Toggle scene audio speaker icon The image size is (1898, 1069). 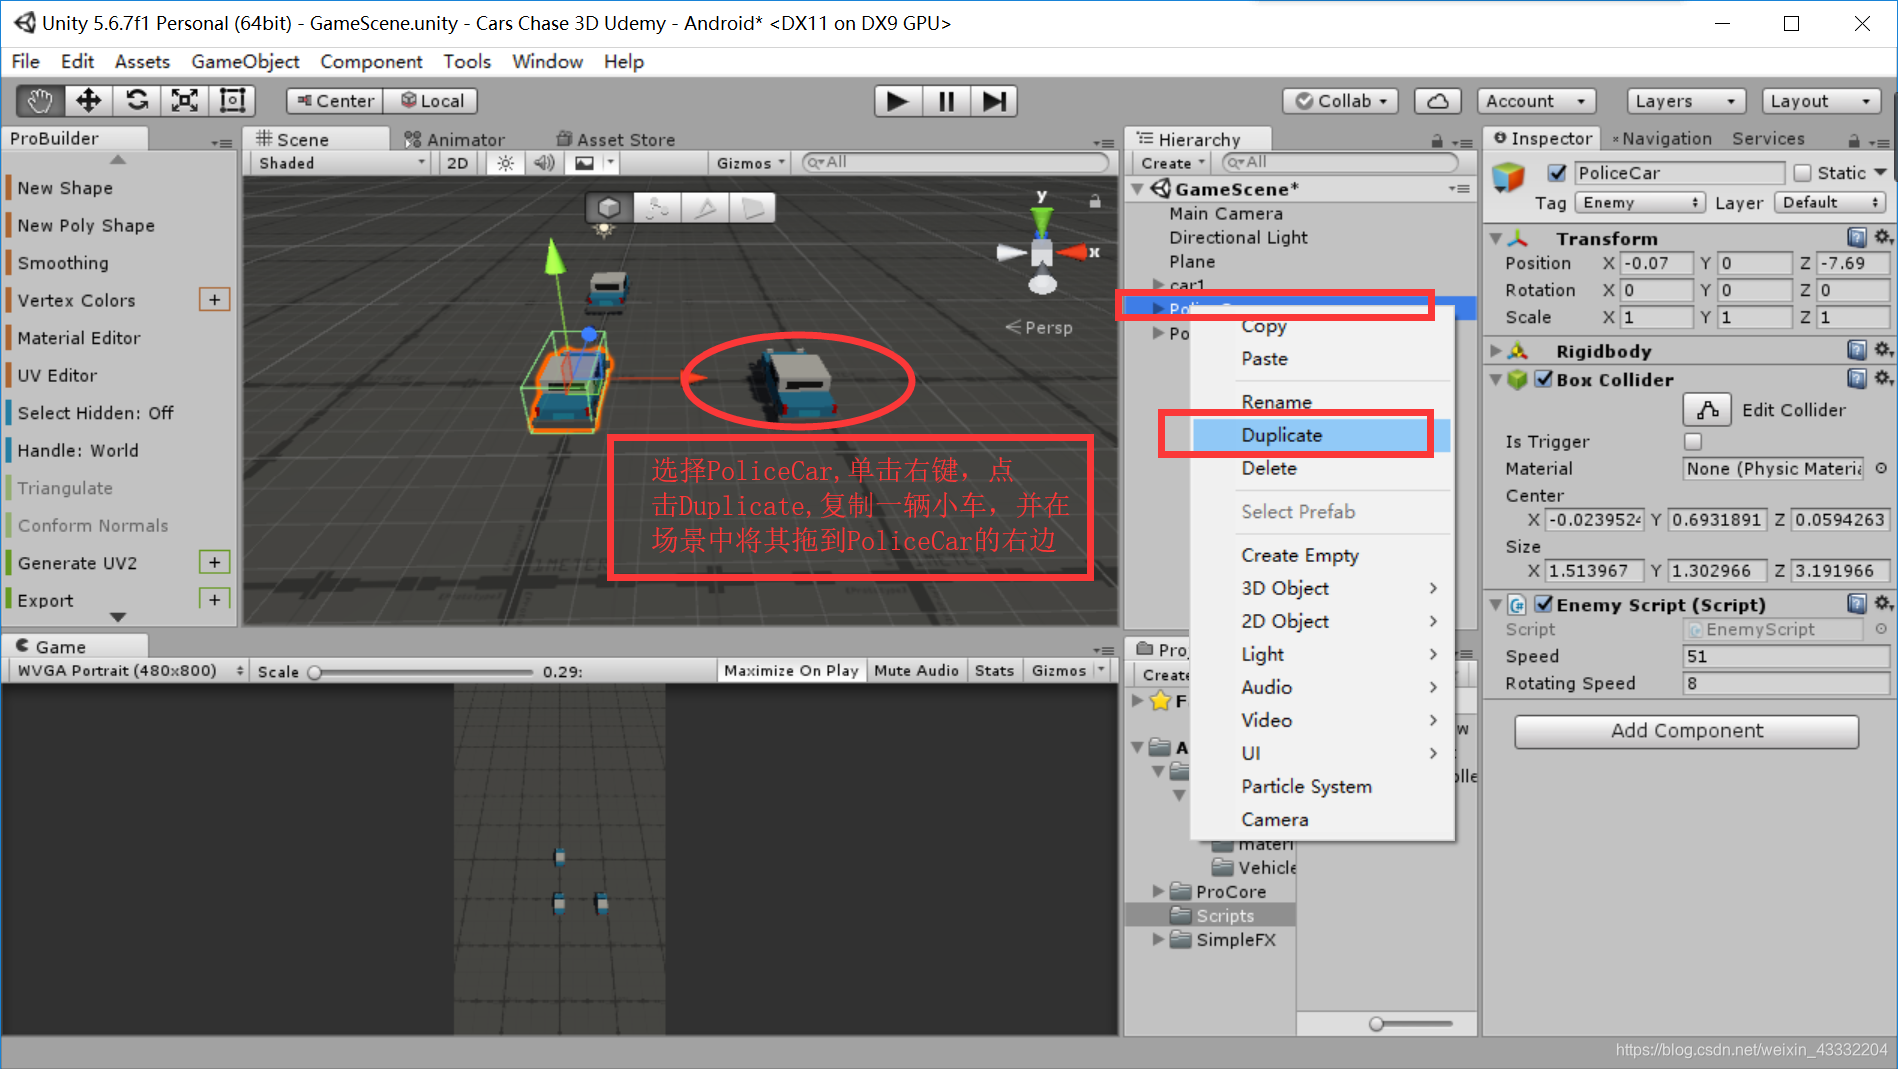(544, 163)
